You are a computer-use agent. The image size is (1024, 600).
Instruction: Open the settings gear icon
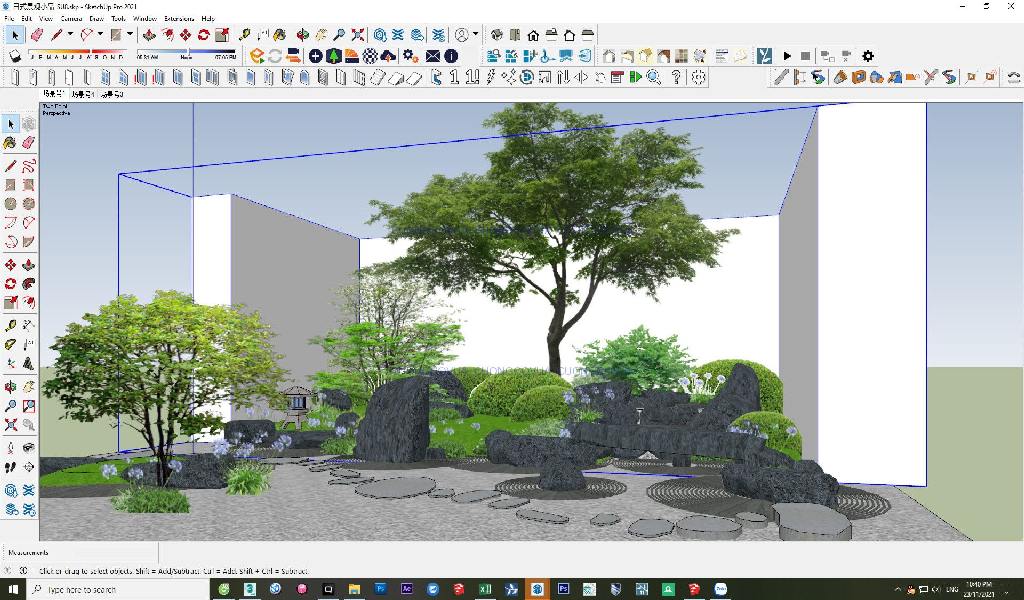(x=867, y=56)
